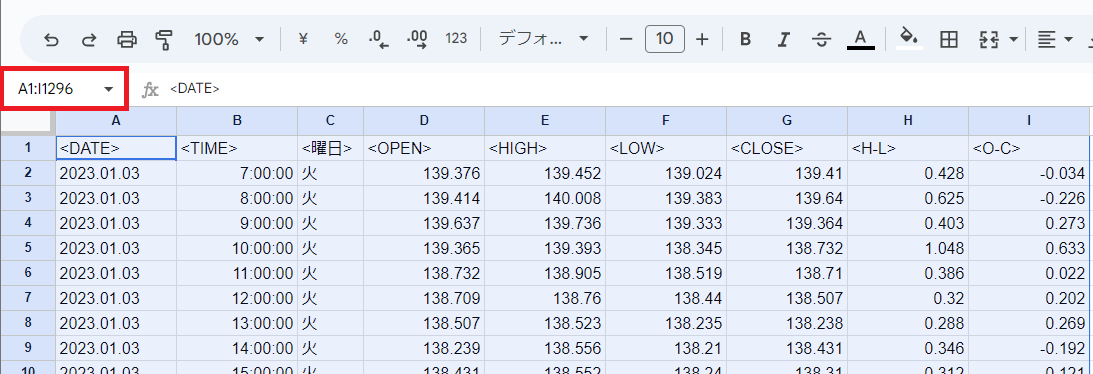Screen dimensions: 1093x374
Task: Click cell with value 138.238
Action: click(787, 323)
